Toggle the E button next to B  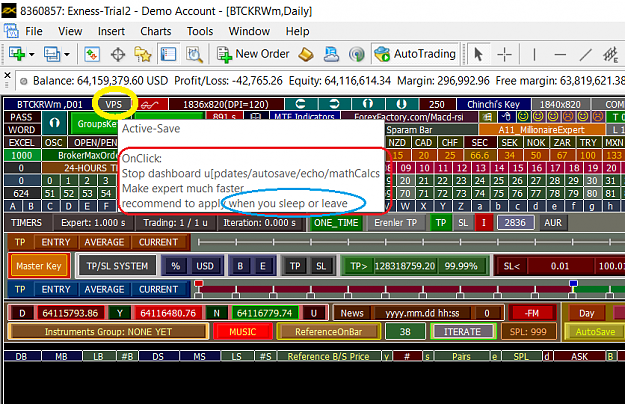click(263, 266)
